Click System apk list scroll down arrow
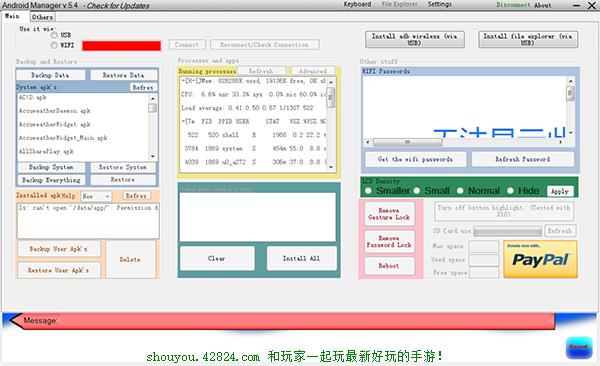Viewport: 600px width, 366px height. click(153, 156)
